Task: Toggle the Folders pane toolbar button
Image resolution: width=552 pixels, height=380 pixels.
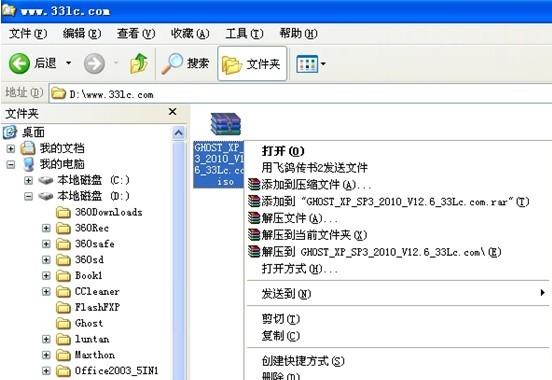Action: (x=252, y=64)
